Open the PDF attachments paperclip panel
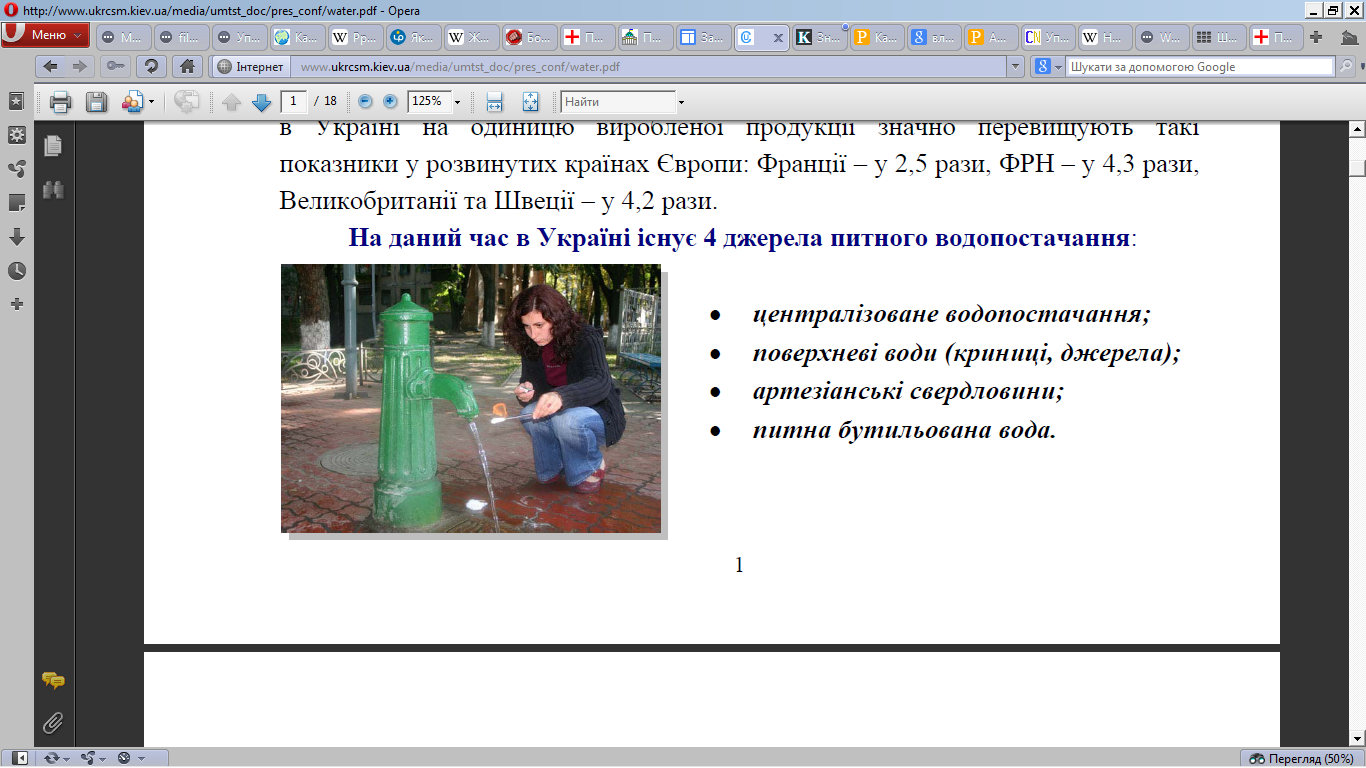Image resolution: width=1366 pixels, height=768 pixels. pos(53,722)
